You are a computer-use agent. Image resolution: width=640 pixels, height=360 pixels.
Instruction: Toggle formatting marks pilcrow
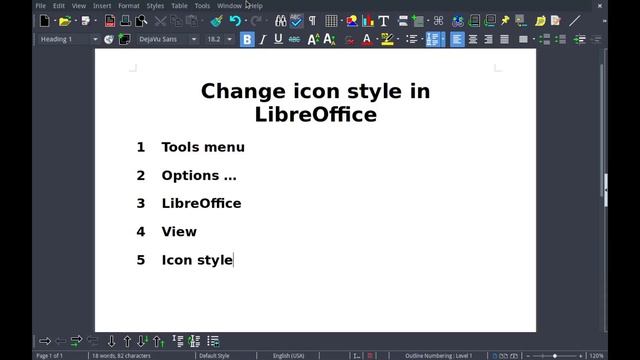pyautogui.click(x=312, y=20)
